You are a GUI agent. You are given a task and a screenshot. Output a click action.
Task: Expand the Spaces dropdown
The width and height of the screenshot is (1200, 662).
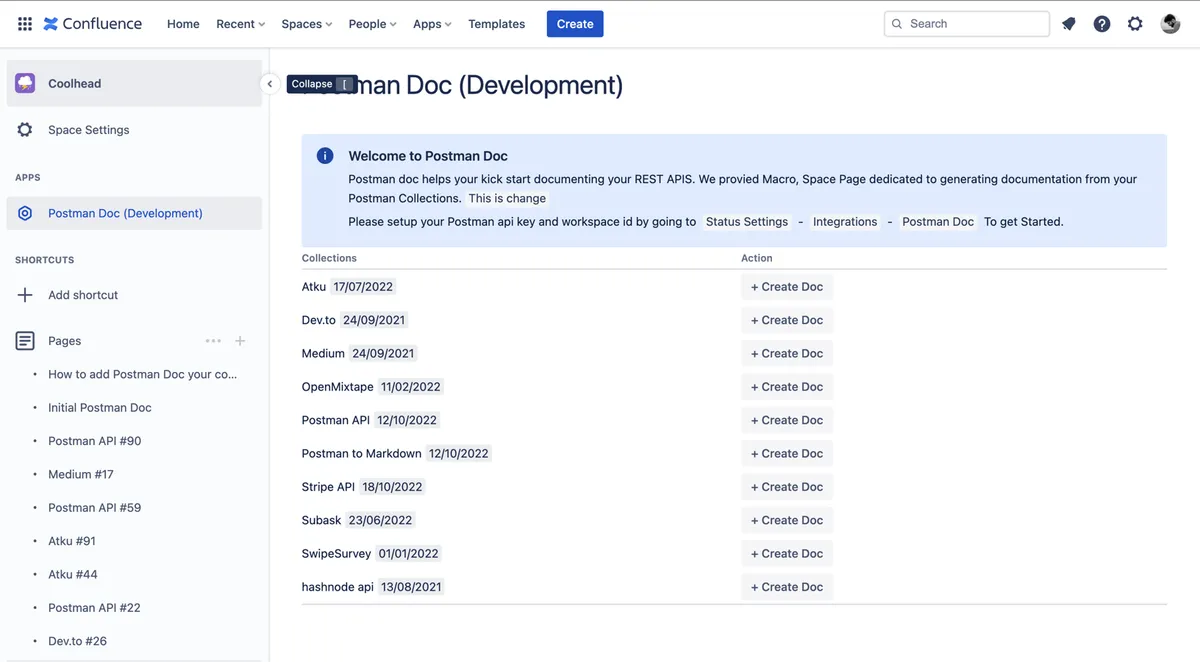307,24
